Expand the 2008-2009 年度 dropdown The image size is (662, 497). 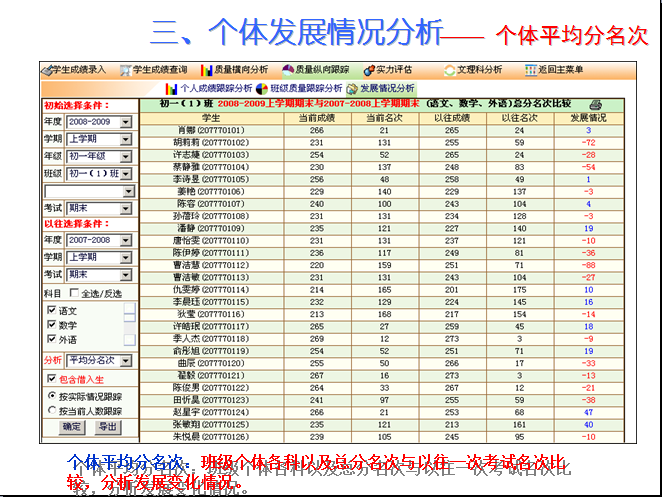(125, 121)
